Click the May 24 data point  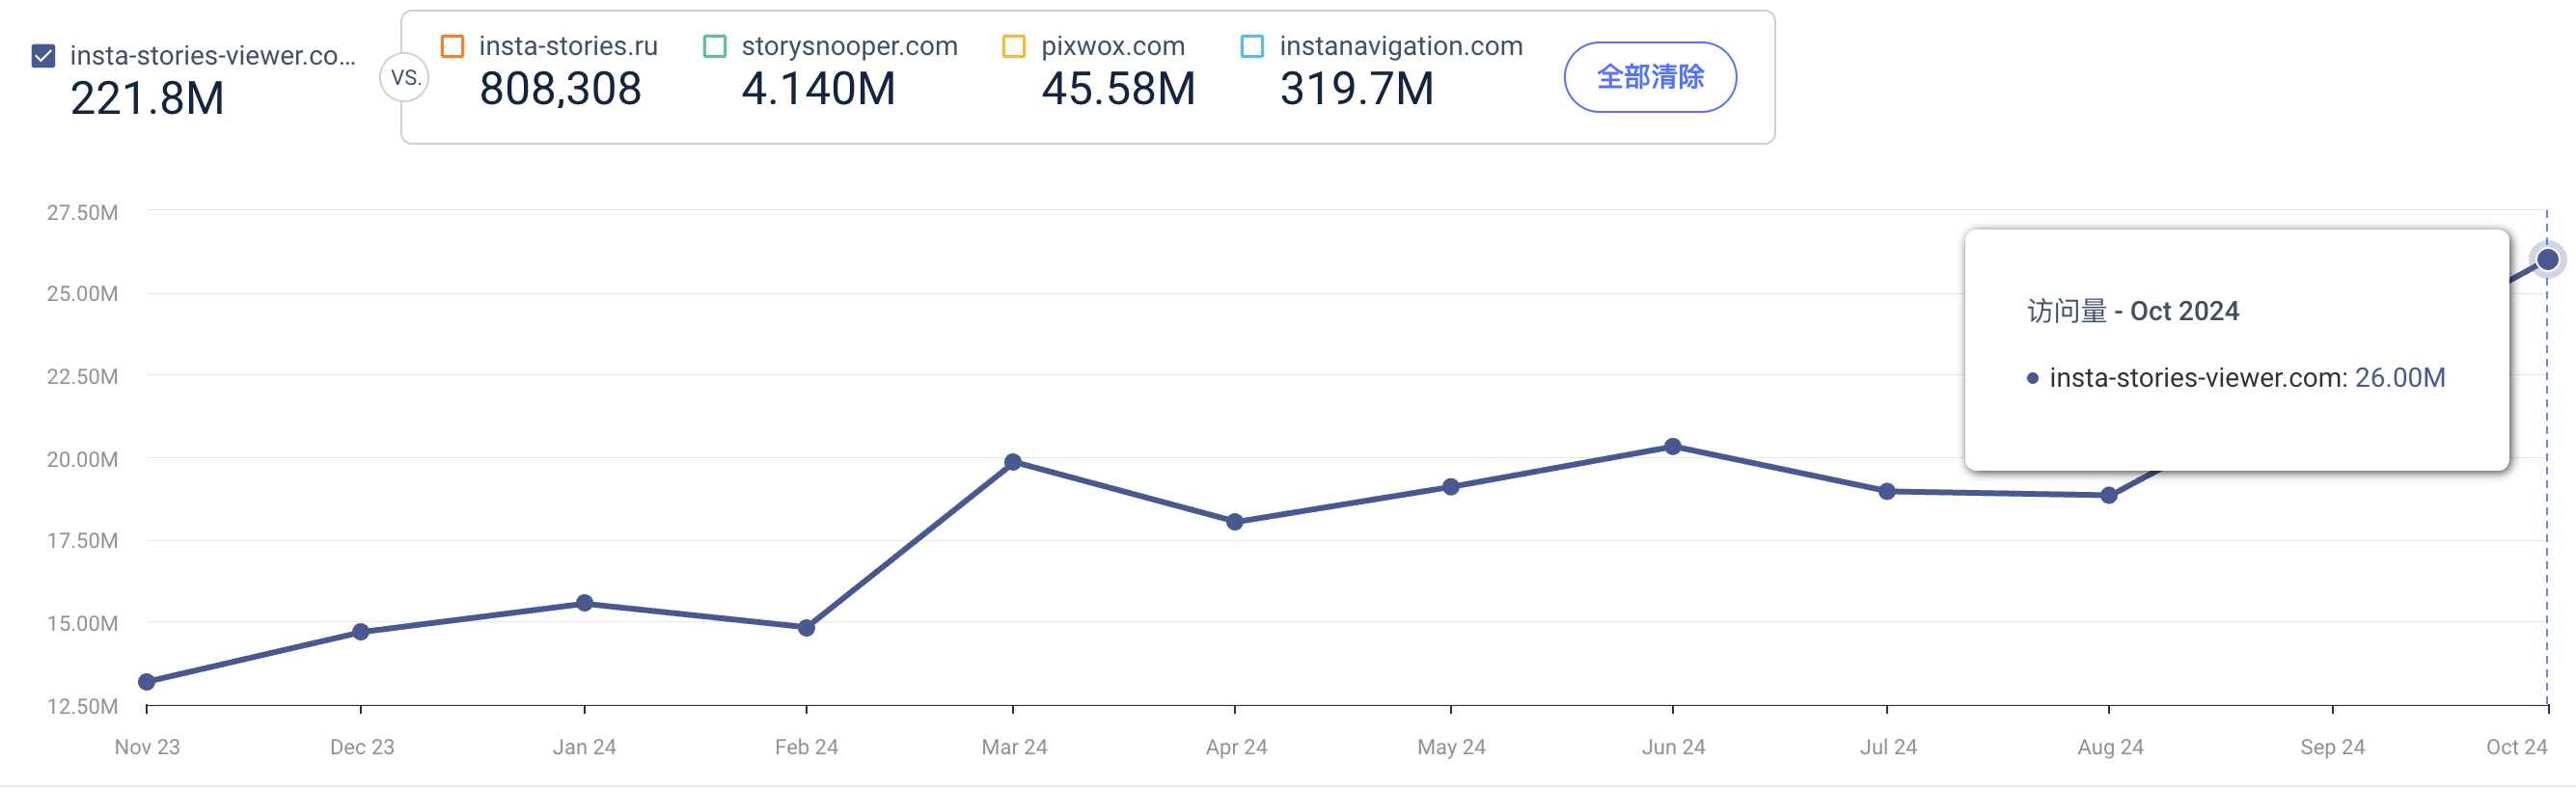pyautogui.click(x=1451, y=487)
